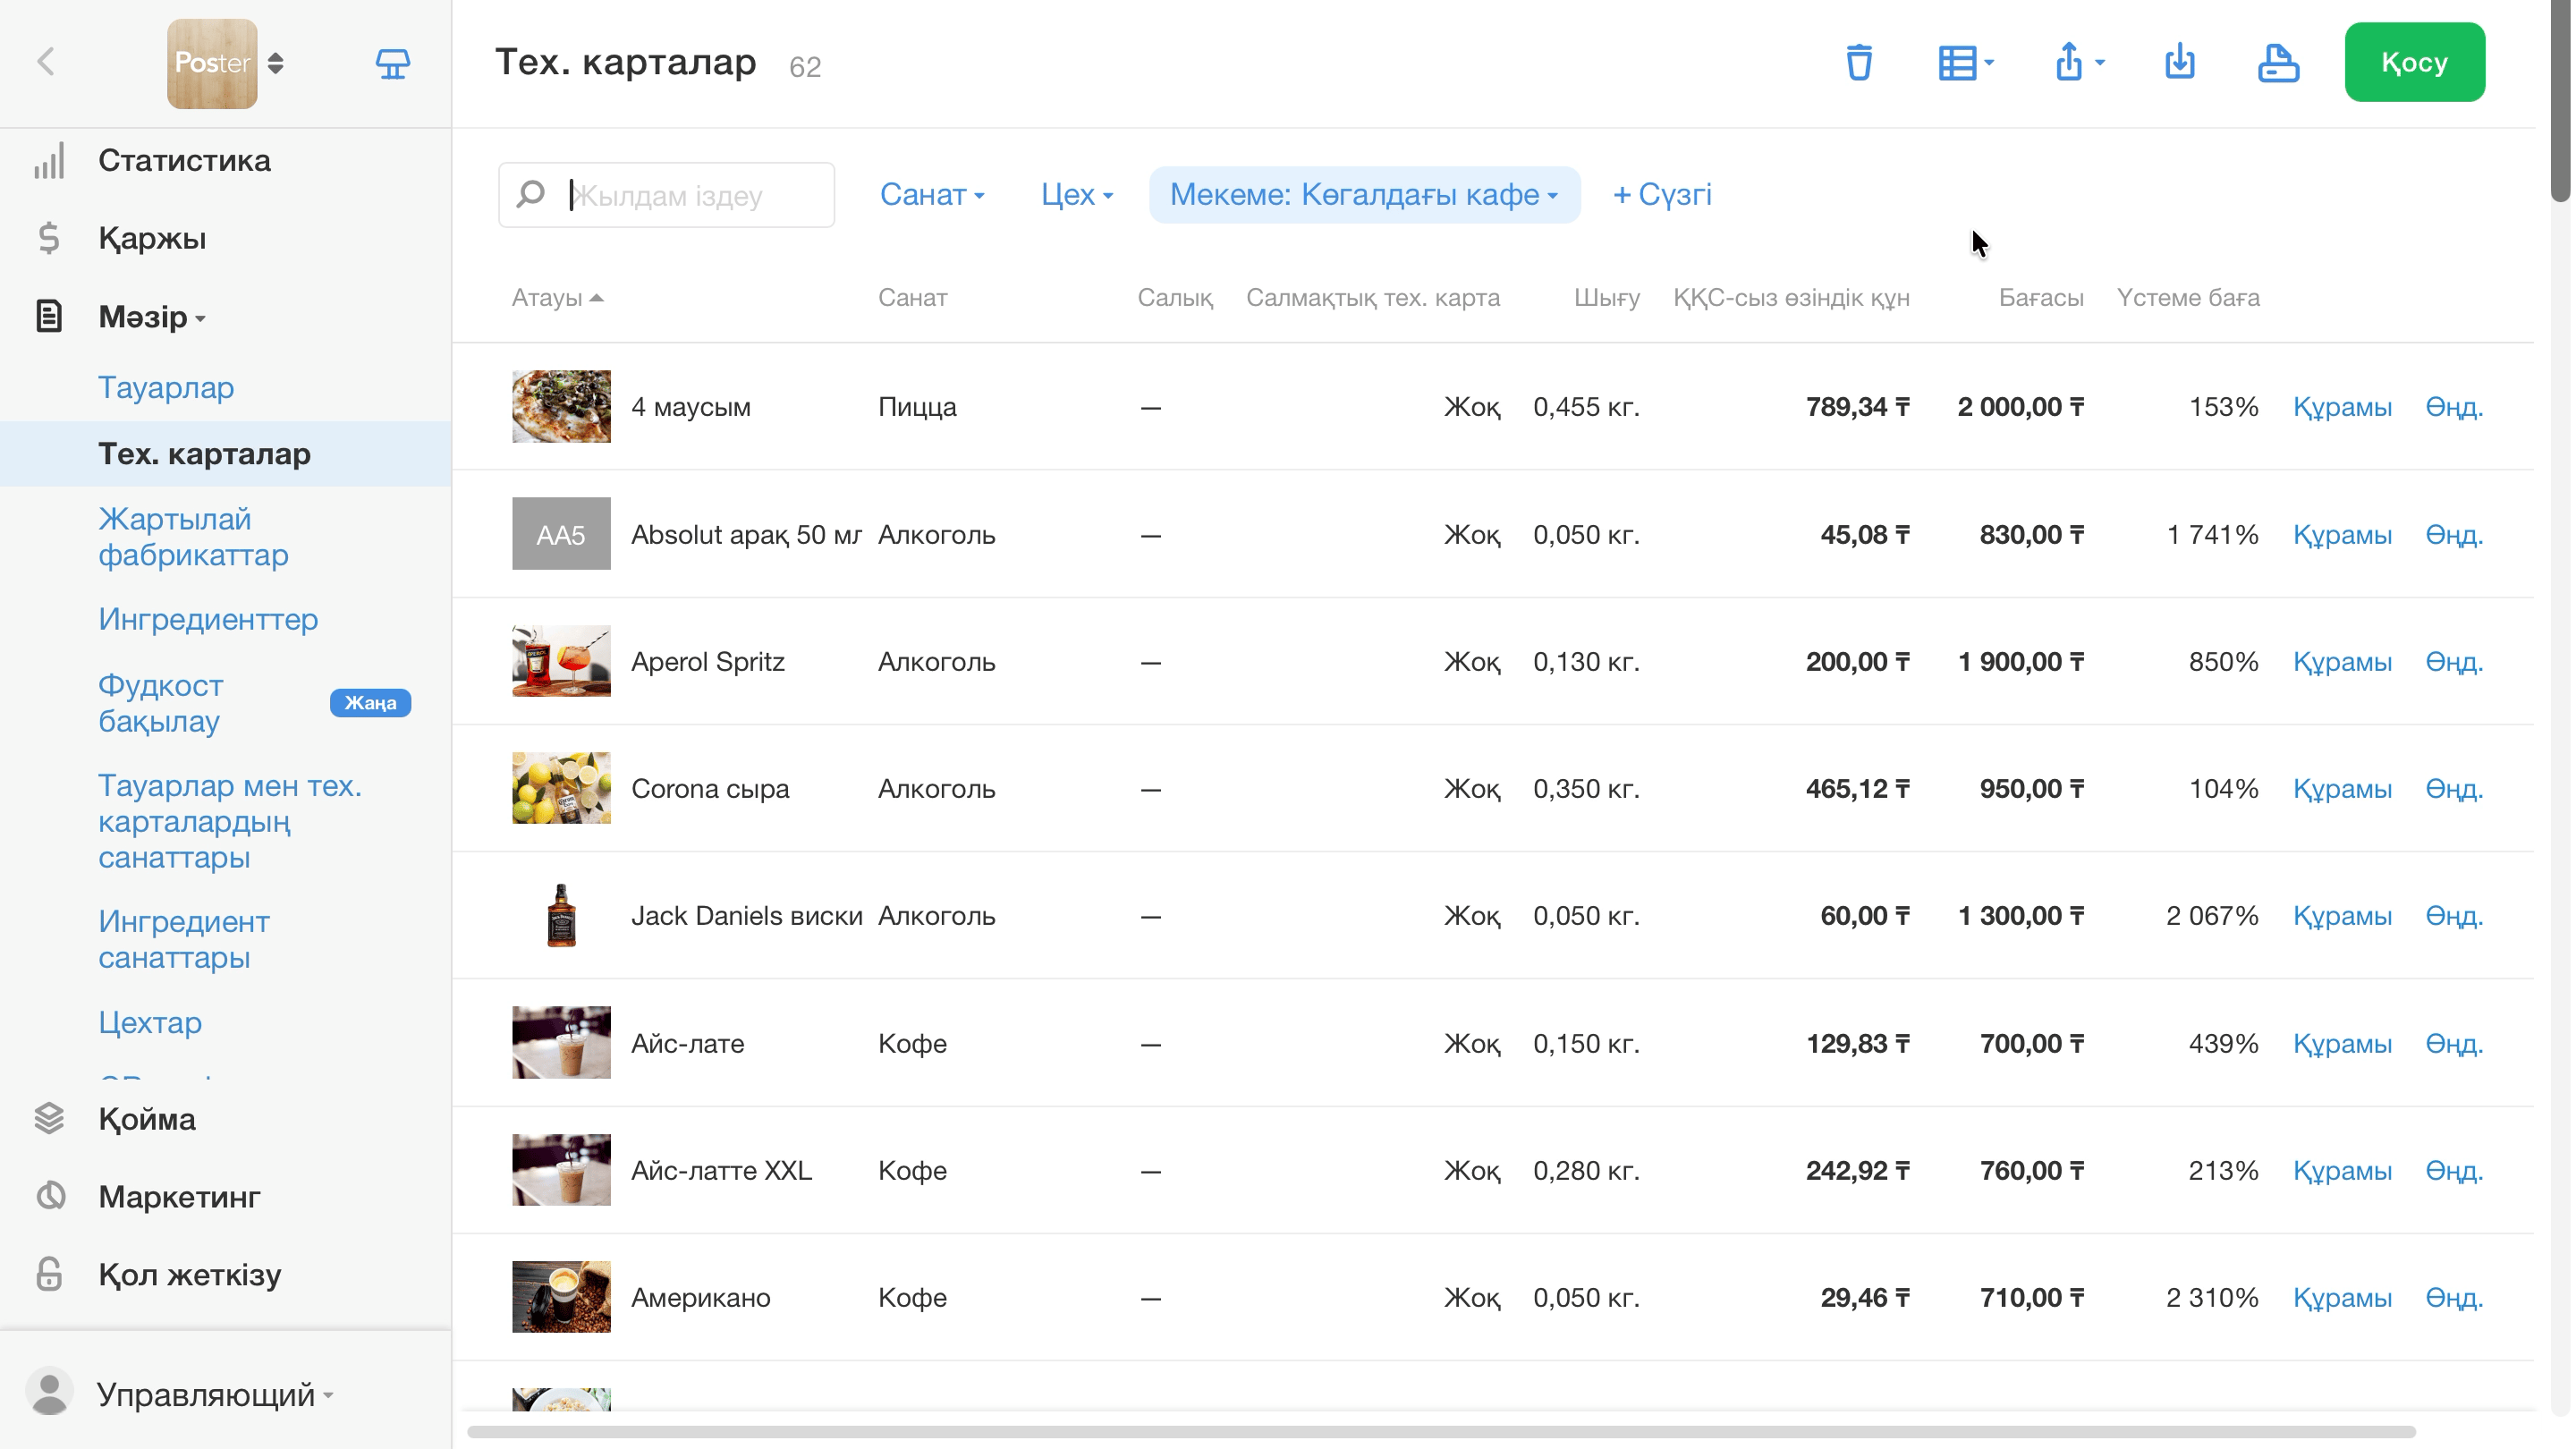Image resolution: width=2576 pixels, height=1449 pixels.
Task: Go to the Қойма section
Action: (147, 1119)
